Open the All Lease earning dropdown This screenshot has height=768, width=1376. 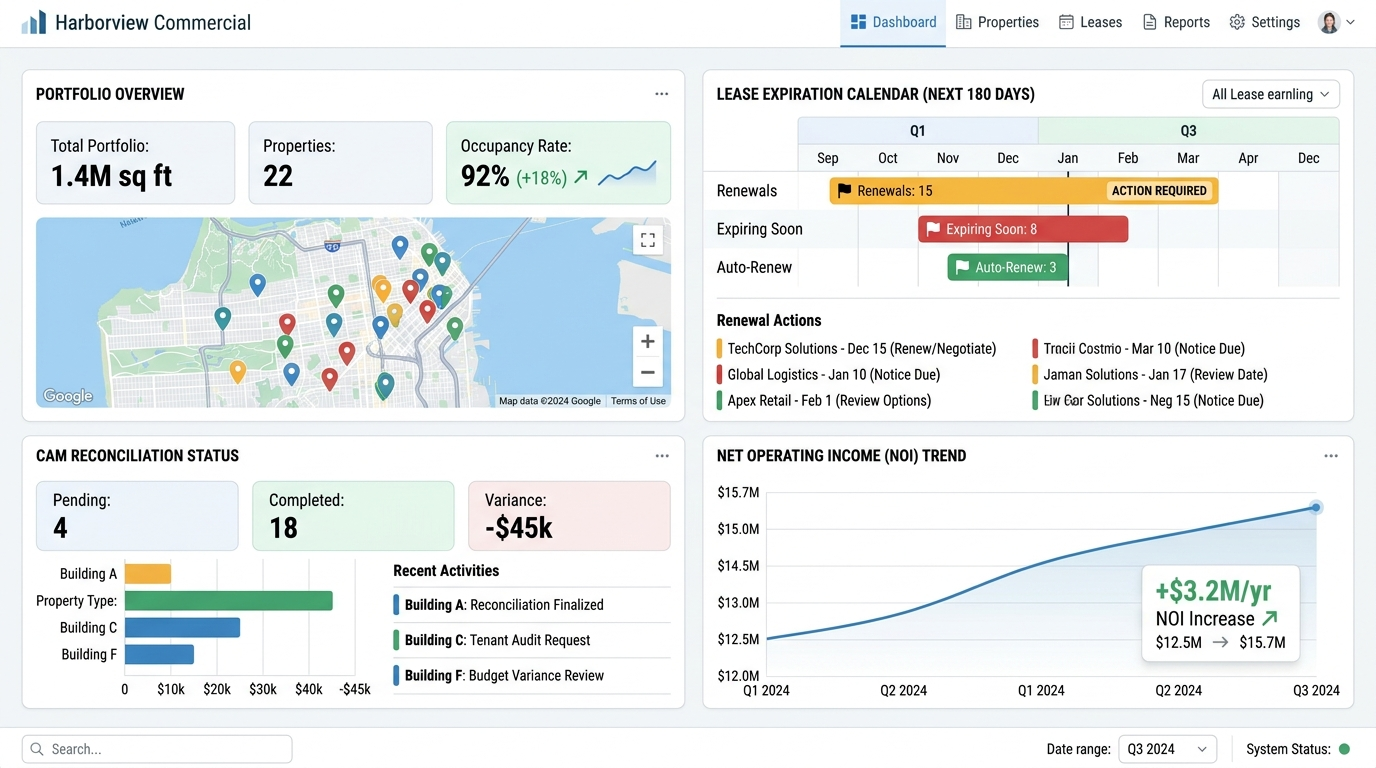tap(1271, 94)
